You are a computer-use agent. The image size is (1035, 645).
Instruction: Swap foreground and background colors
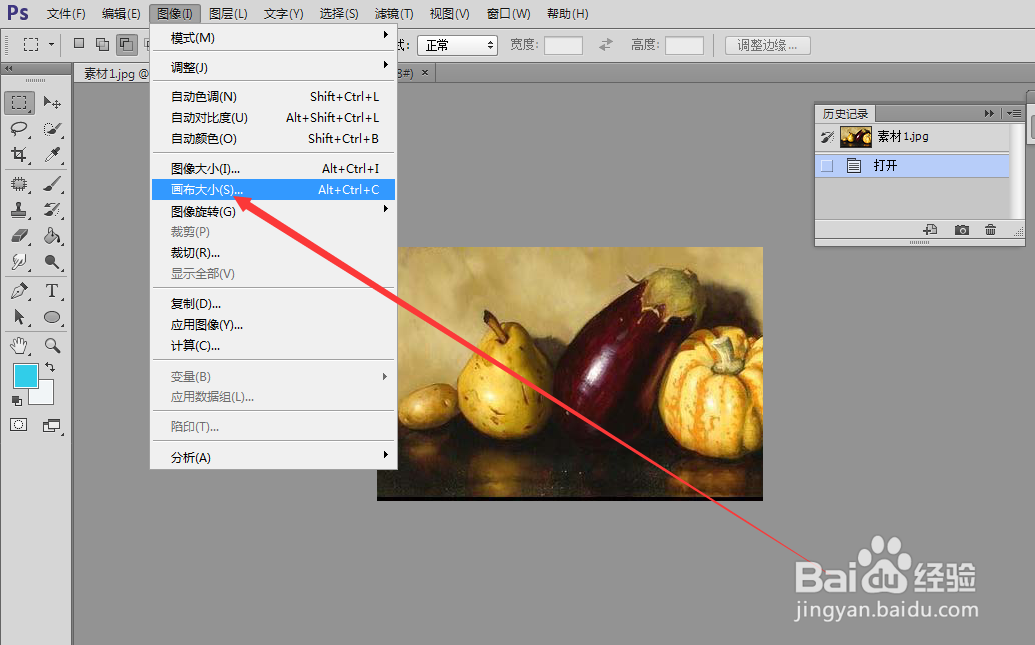click(50, 367)
